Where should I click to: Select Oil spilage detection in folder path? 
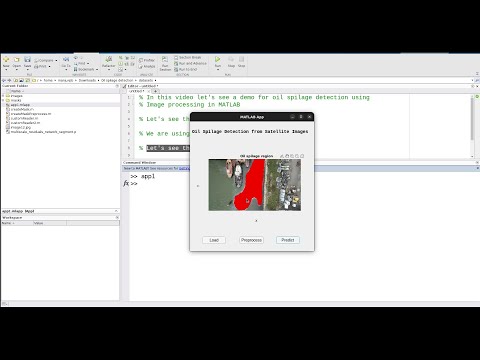click(117, 80)
